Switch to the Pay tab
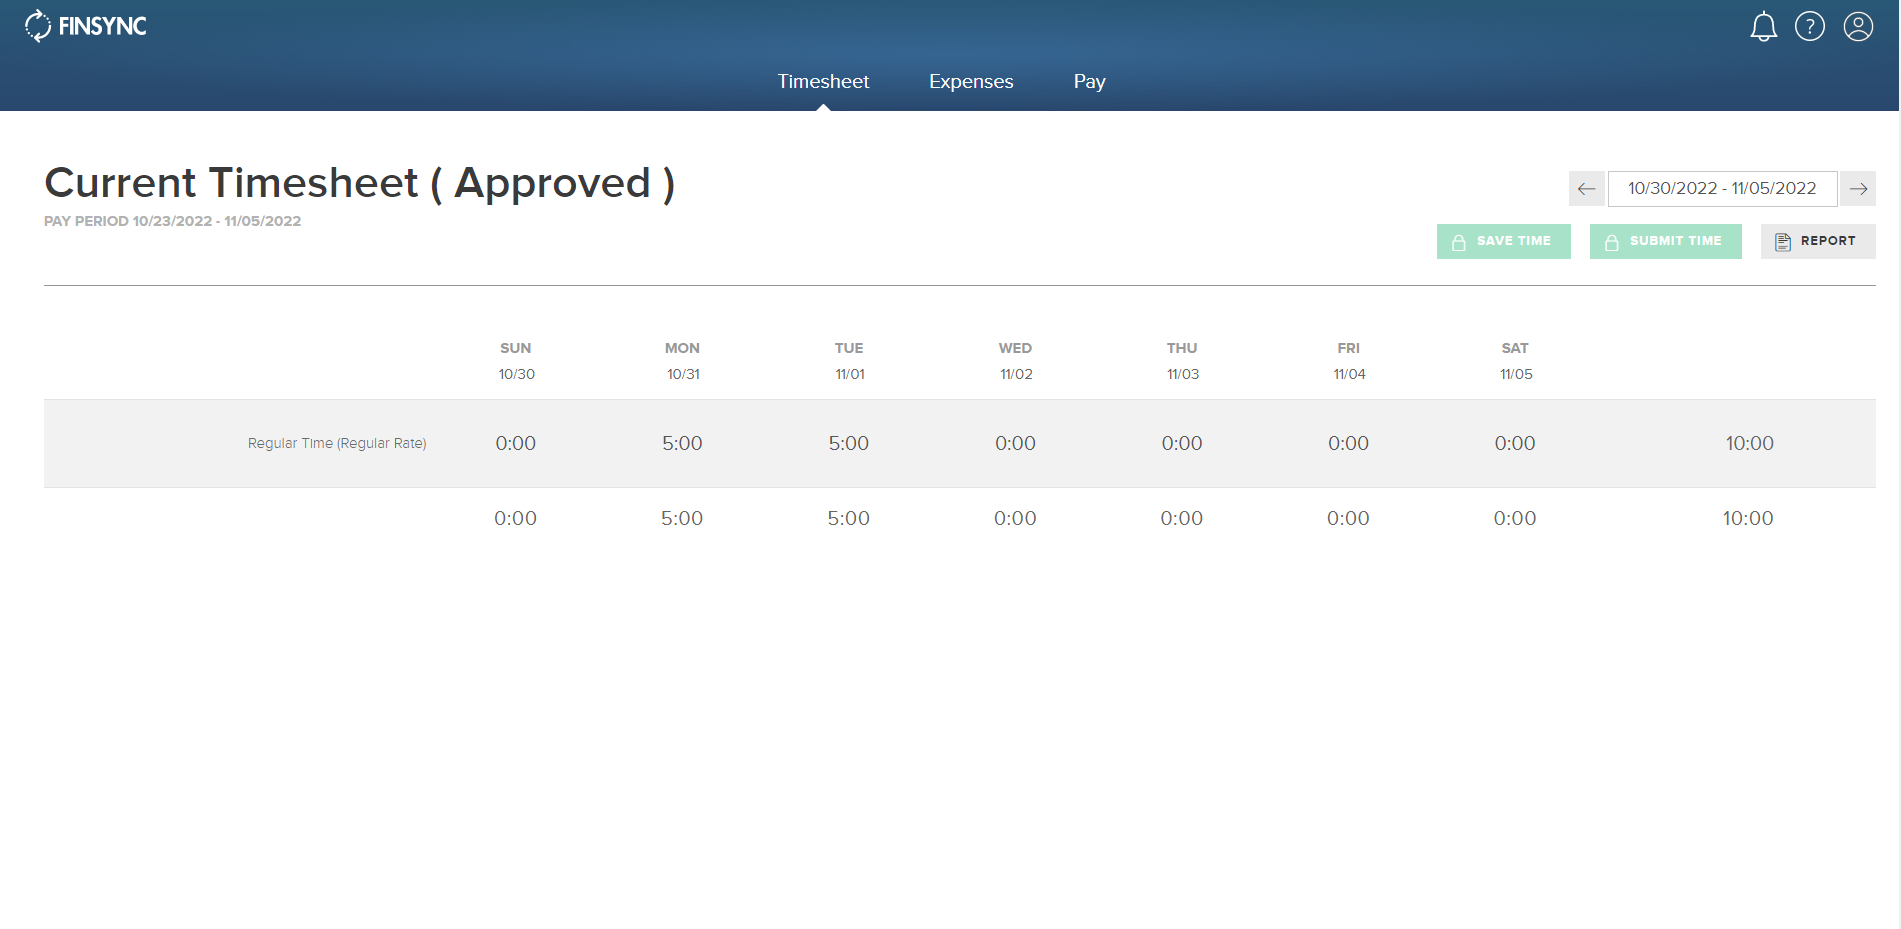Image resolution: width=1901 pixels, height=929 pixels. [1089, 81]
